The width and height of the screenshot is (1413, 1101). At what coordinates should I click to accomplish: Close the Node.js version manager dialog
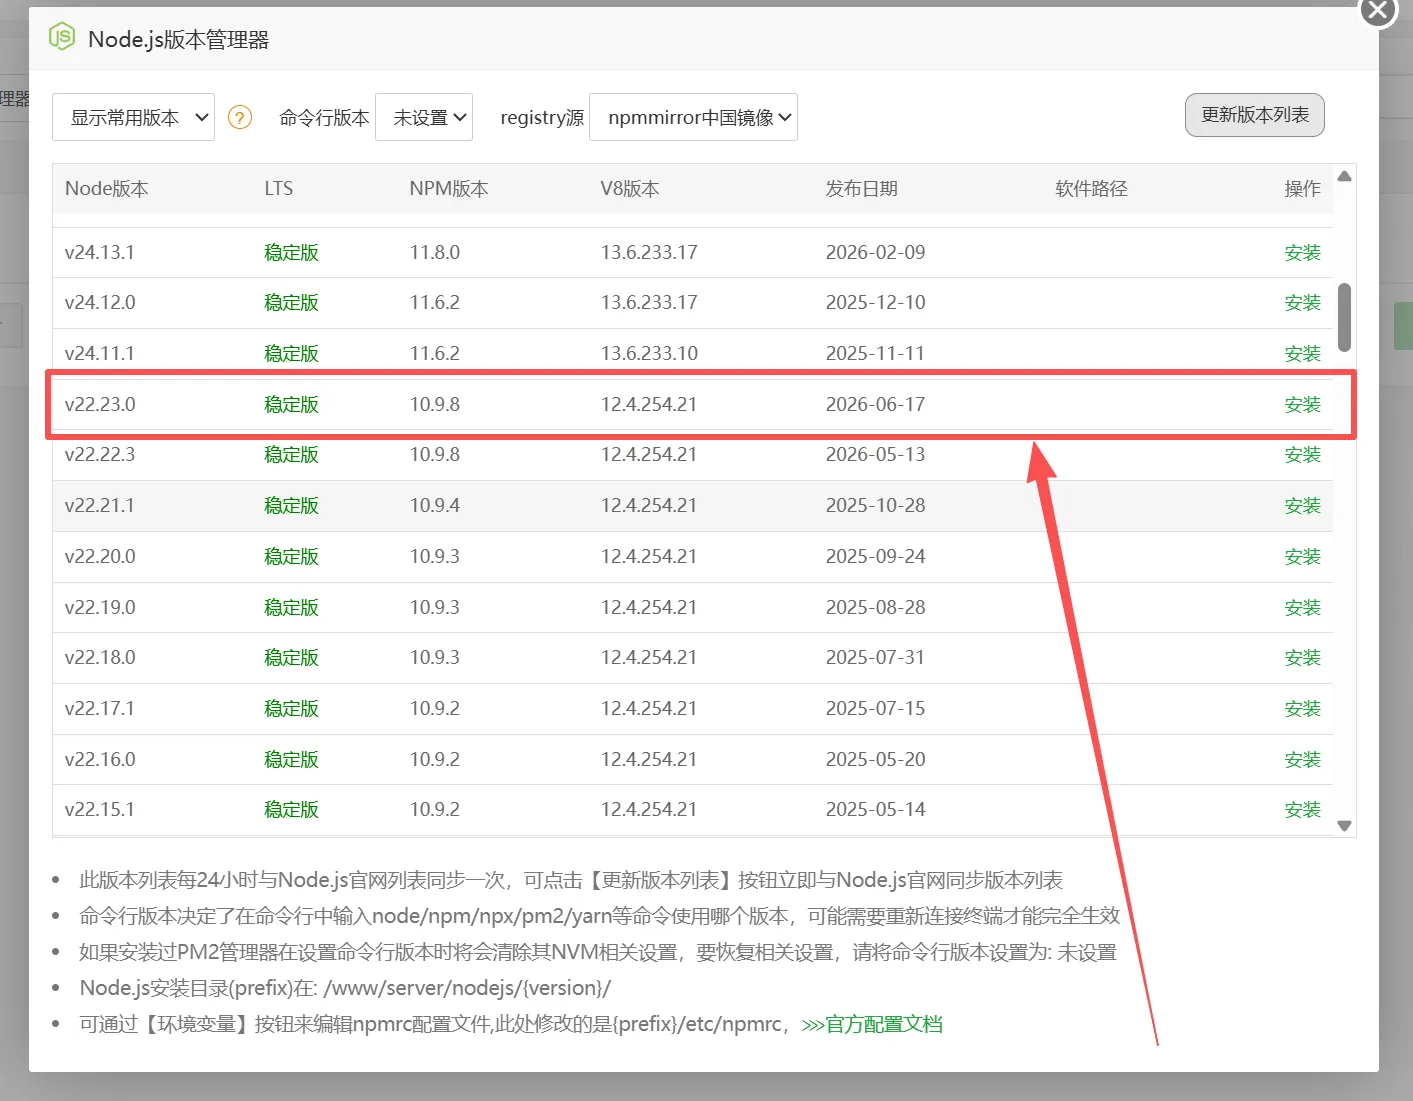pyautogui.click(x=1378, y=10)
